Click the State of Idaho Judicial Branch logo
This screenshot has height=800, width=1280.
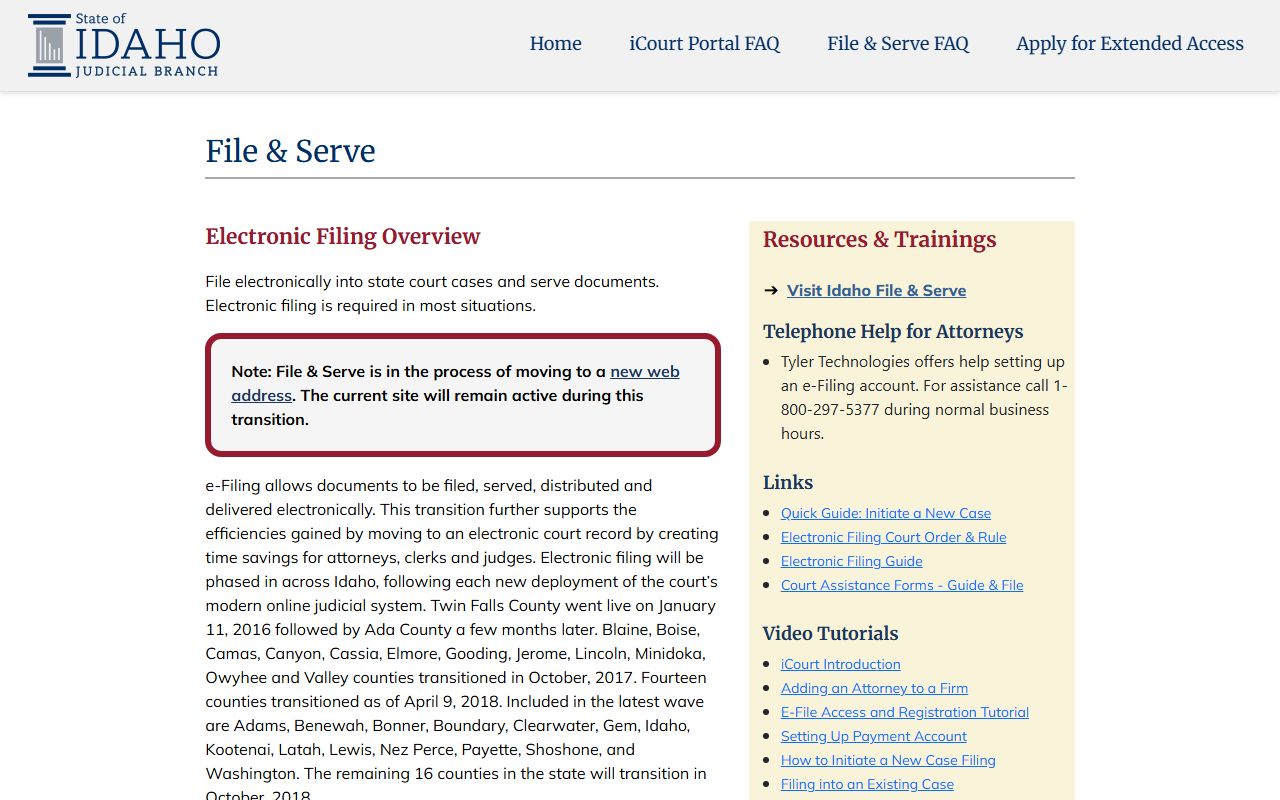[124, 45]
